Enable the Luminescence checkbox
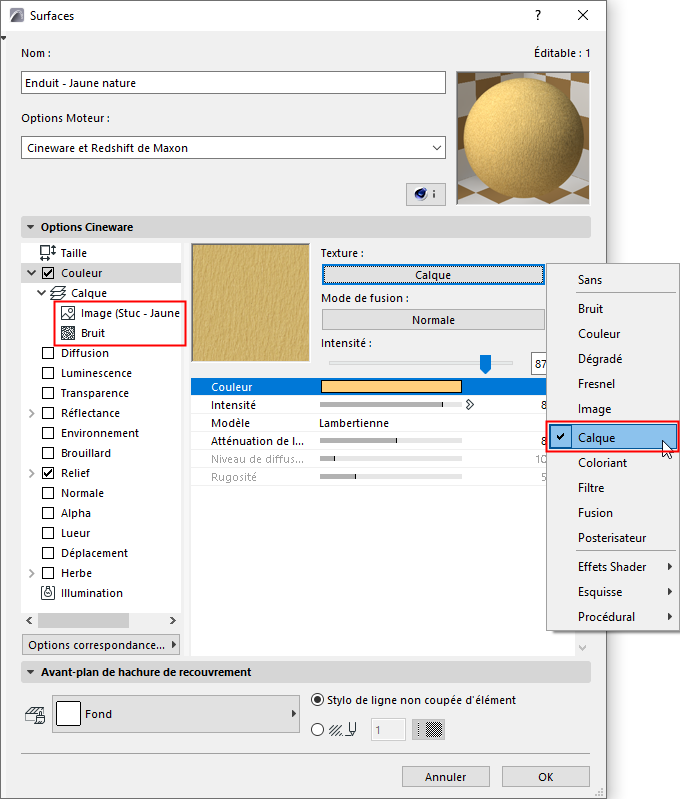Image resolution: width=680 pixels, height=799 pixels. (48, 373)
